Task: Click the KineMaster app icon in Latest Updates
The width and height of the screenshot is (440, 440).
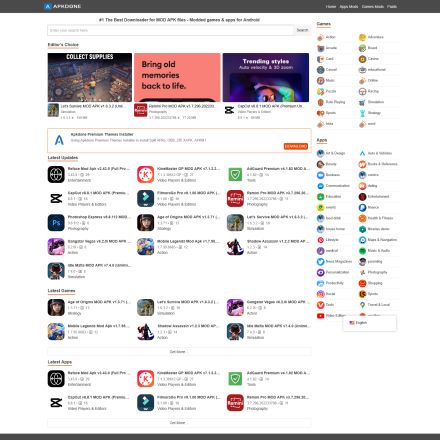Action: point(145,174)
